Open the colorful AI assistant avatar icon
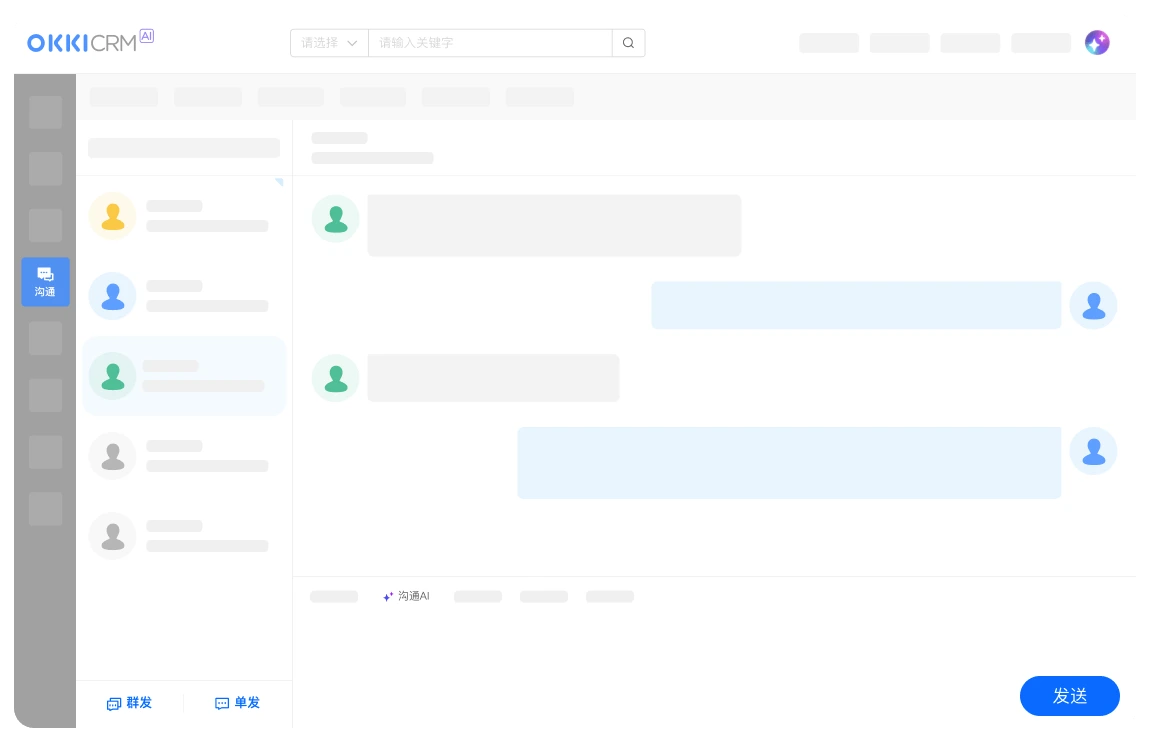Screen dimensions: 1150x742 pyautogui.click(x=1097, y=43)
